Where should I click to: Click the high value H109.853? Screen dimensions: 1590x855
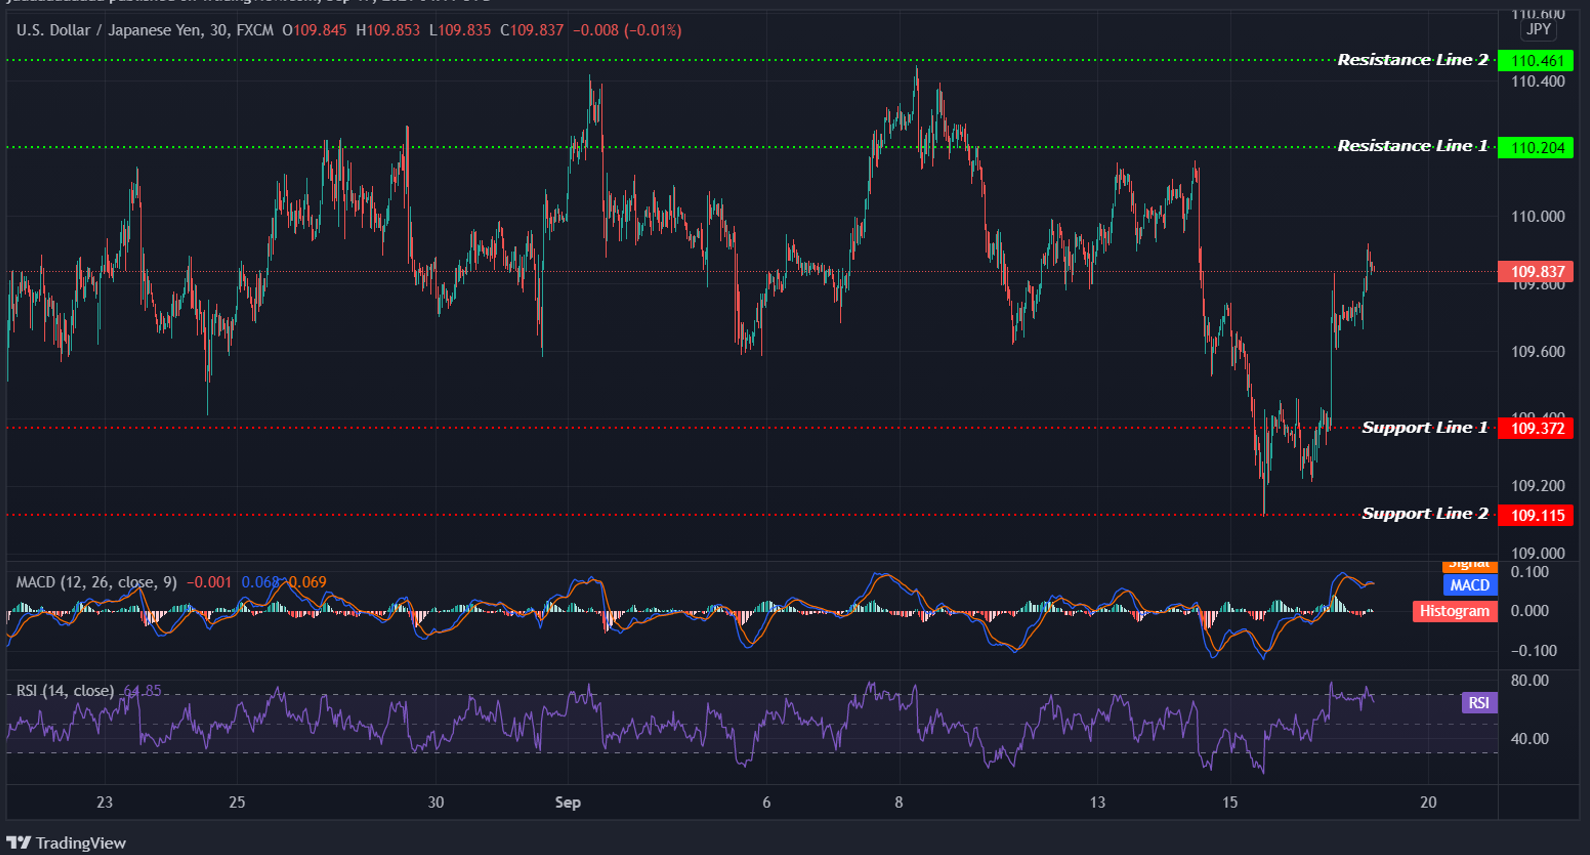pos(388,30)
